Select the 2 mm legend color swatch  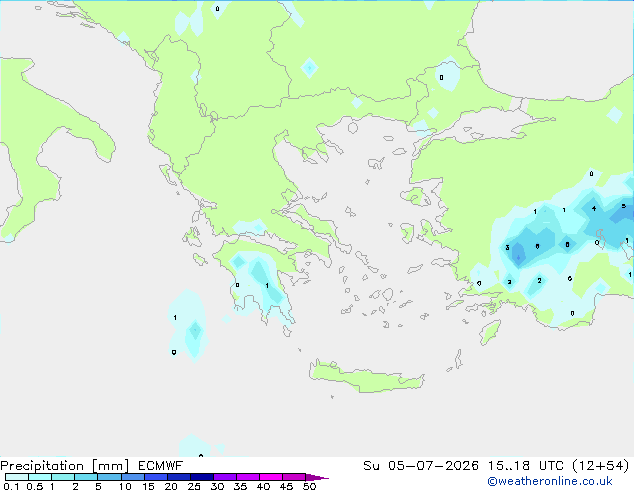(86, 477)
